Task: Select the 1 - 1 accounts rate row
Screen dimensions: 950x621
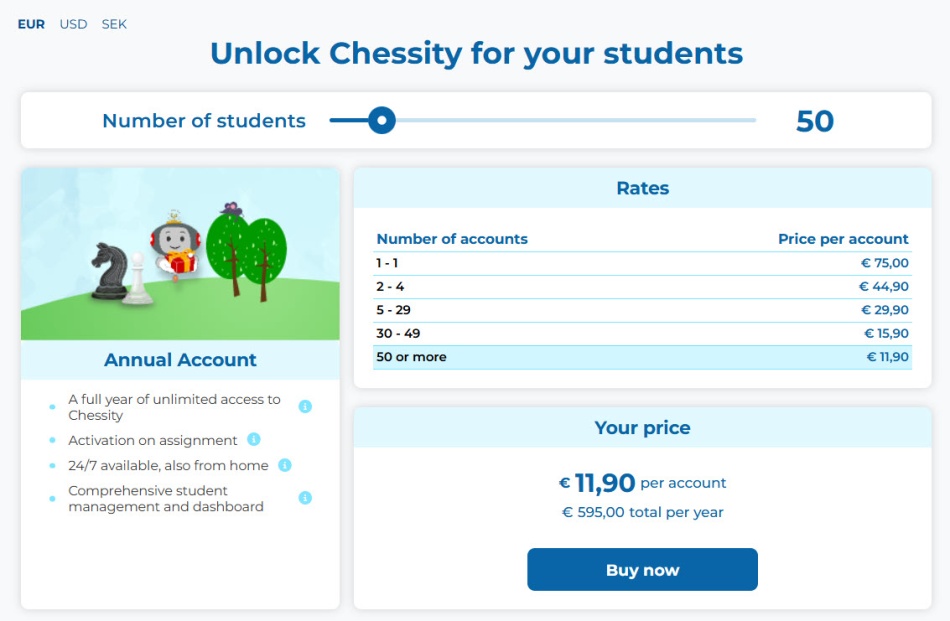Action: [642, 263]
